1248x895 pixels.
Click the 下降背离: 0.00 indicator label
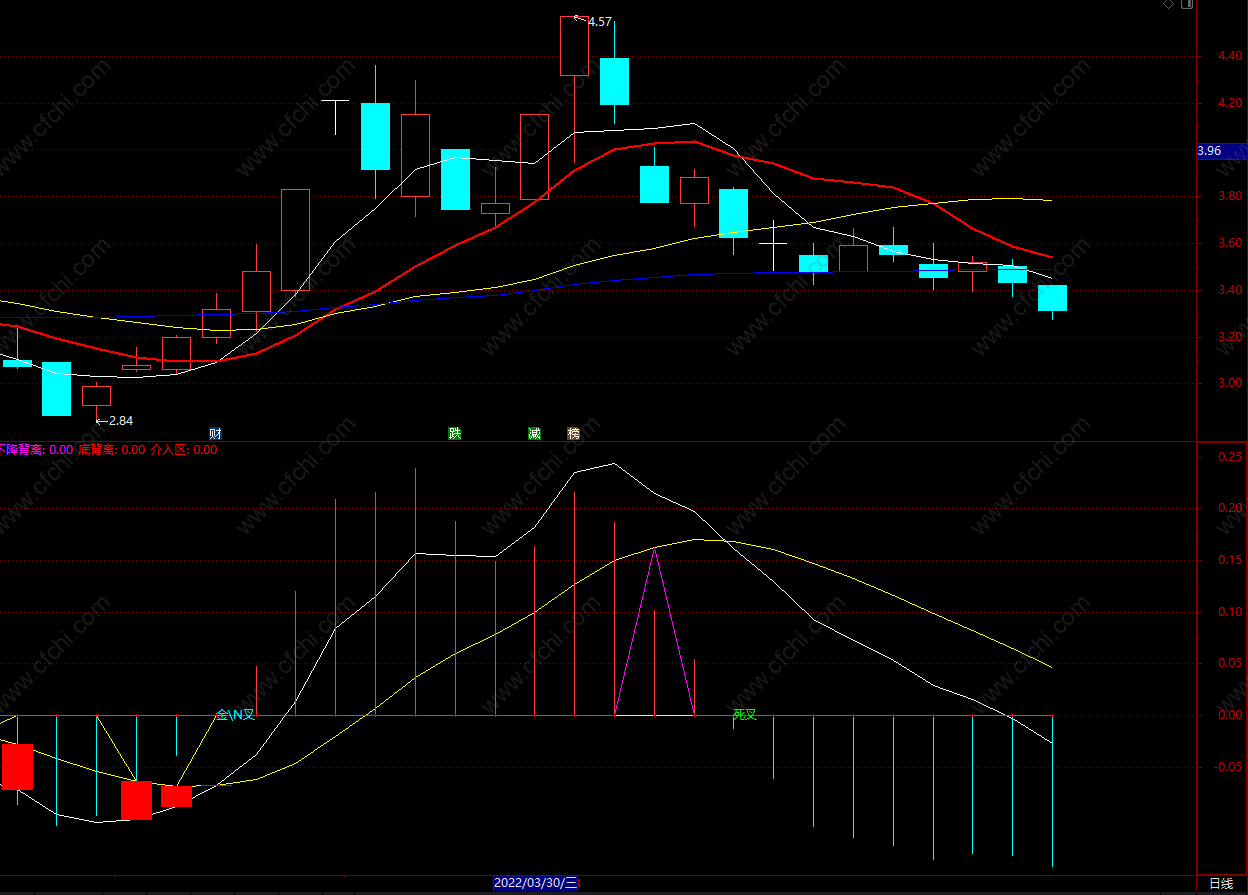pyautogui.click(x=36, y=450)
